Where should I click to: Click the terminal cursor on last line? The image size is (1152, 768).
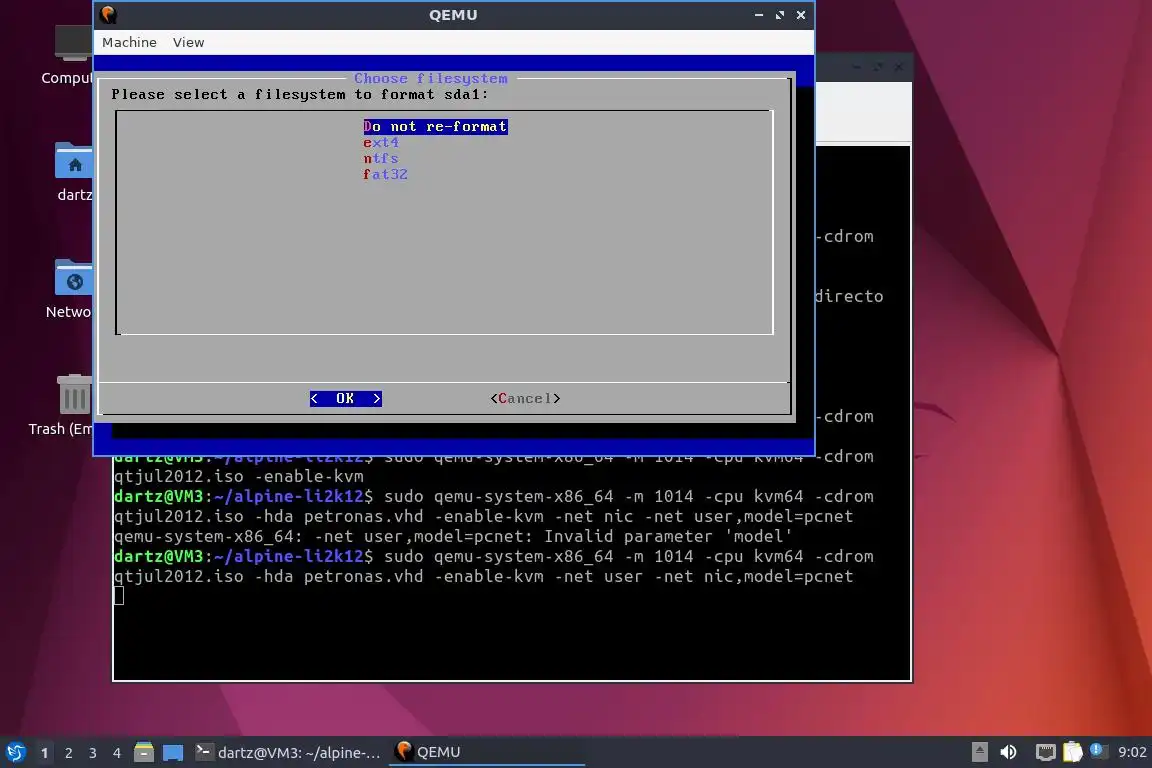click(x=119, y=595)
